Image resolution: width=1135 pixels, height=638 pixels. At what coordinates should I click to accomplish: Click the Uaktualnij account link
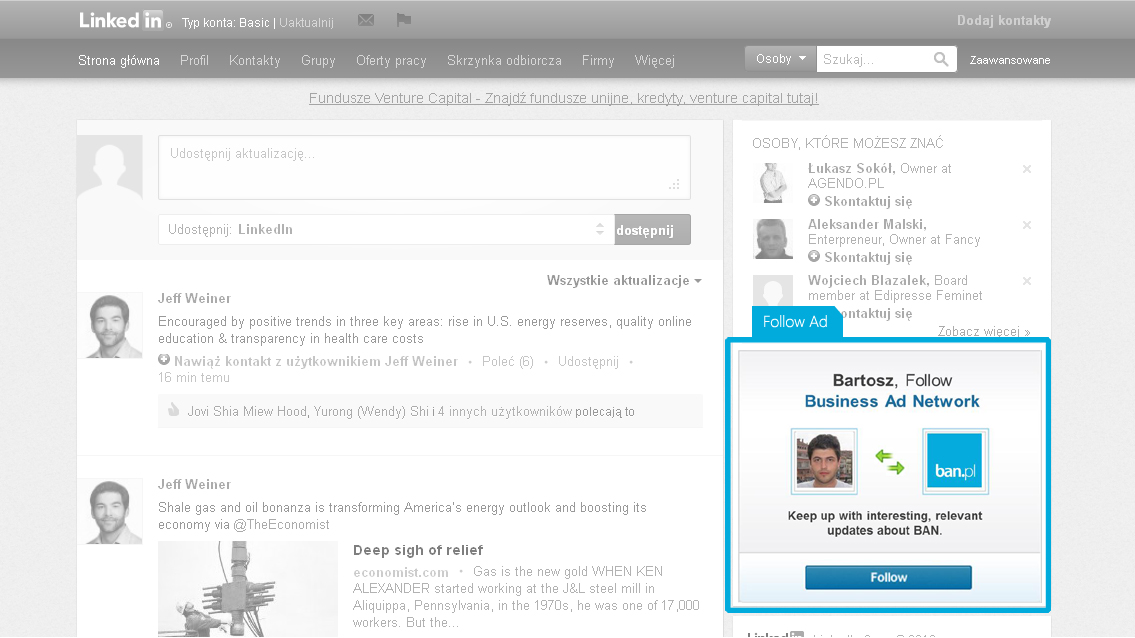pyautogui.click(x=306, y=22)
